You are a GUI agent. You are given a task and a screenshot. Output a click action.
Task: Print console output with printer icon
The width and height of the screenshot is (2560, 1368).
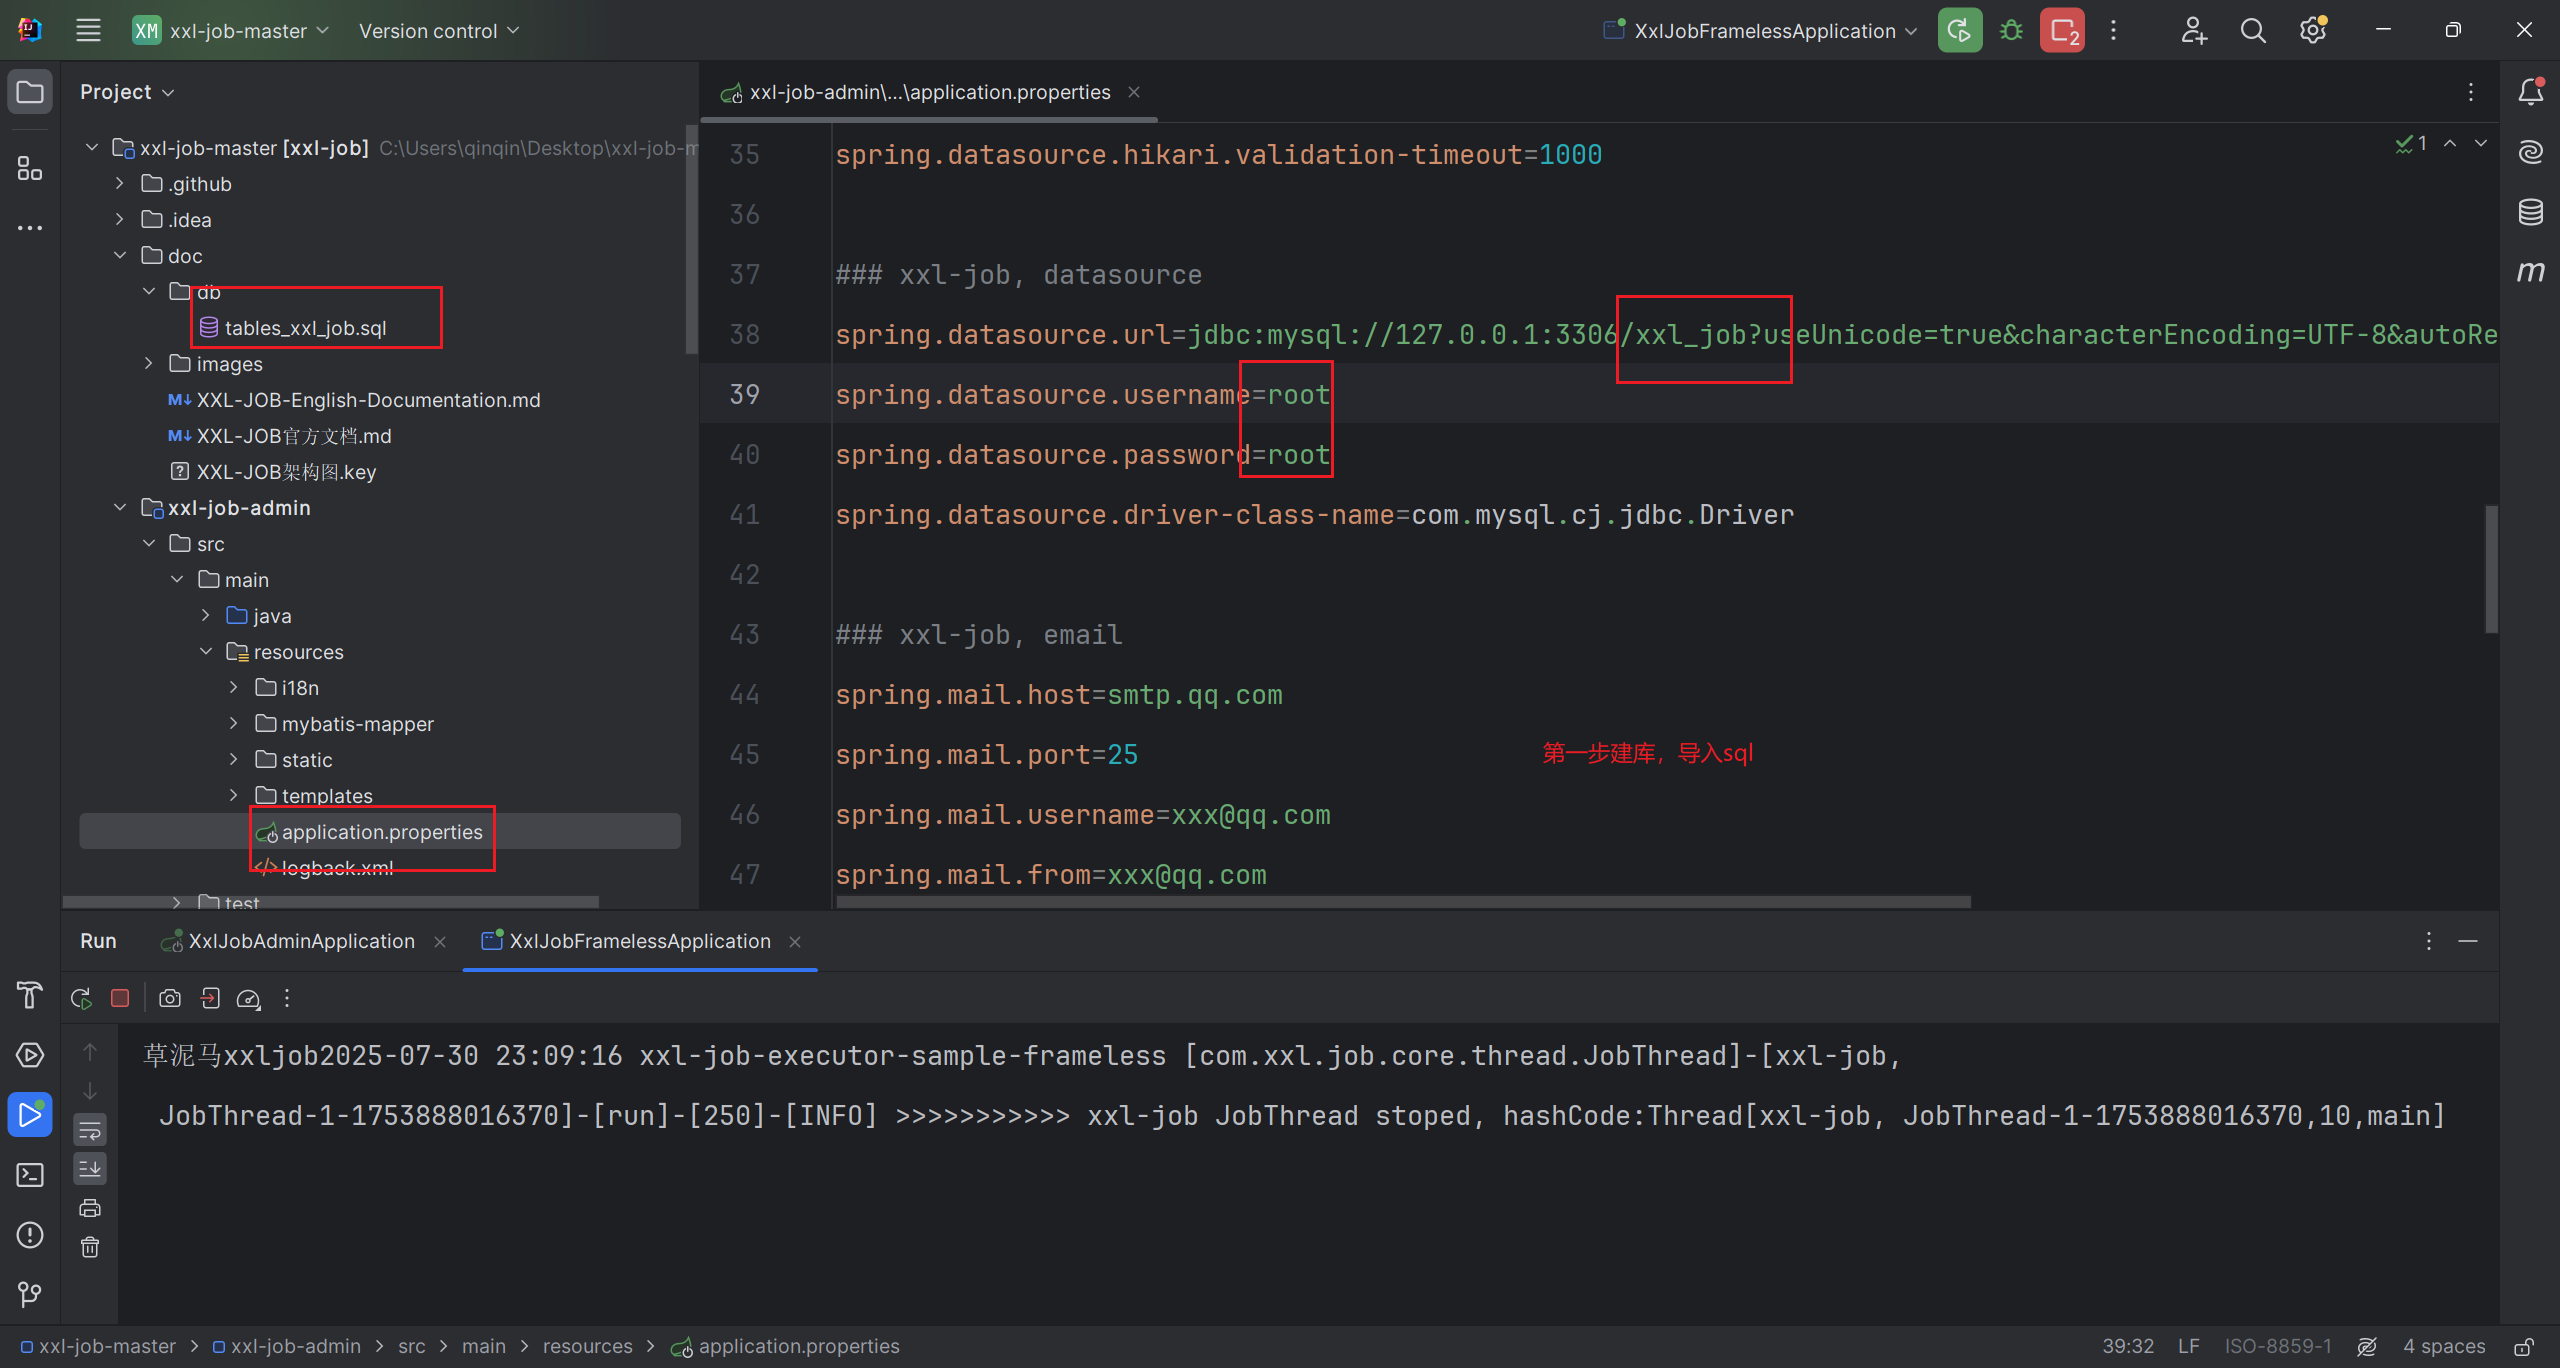coord(90,1208)
